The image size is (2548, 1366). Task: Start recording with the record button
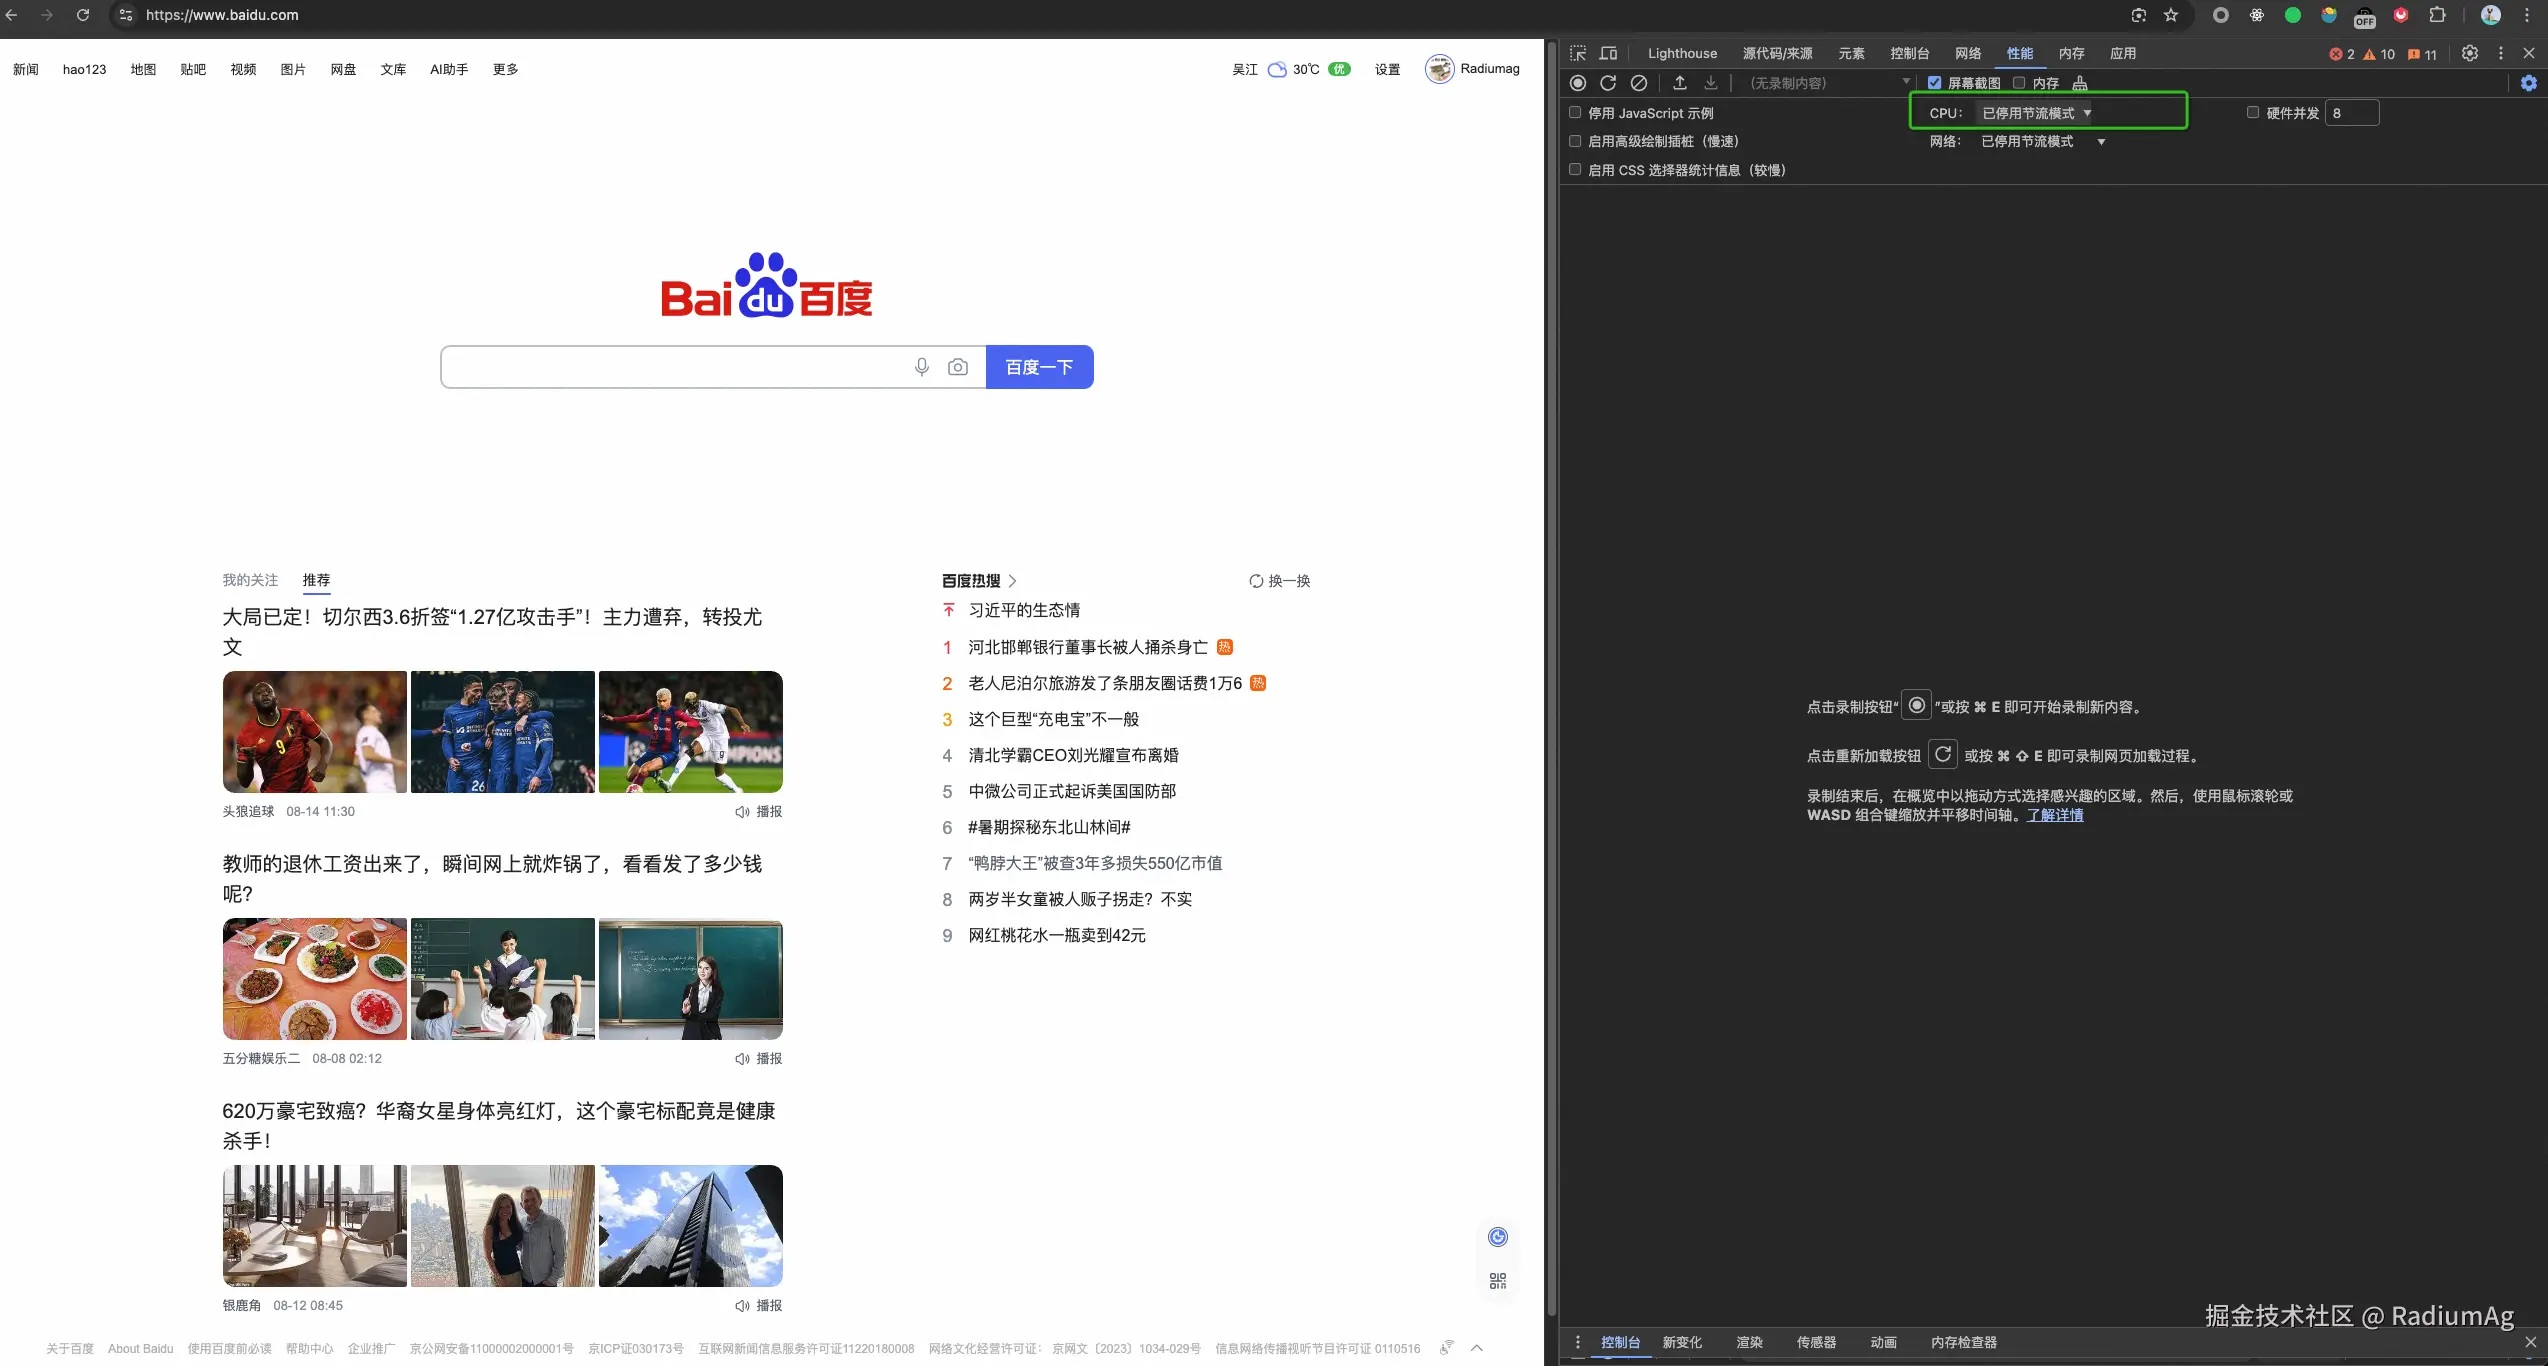click(1578, 83)
